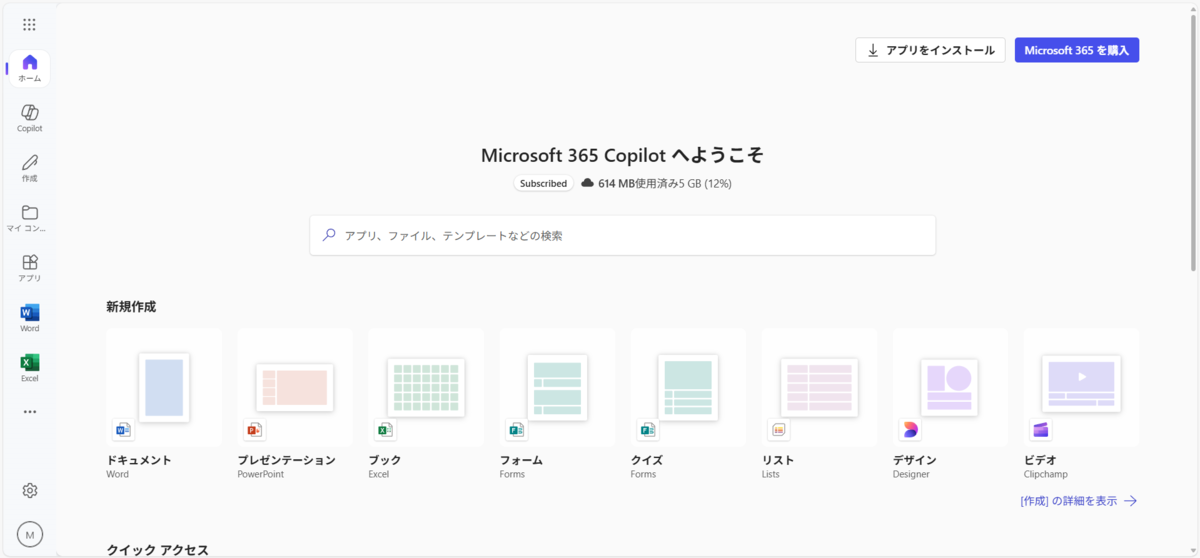Viewport: 1200px width, 558px height.
Task: Create a new フォーム thumbnail
Action: [557, 387]
